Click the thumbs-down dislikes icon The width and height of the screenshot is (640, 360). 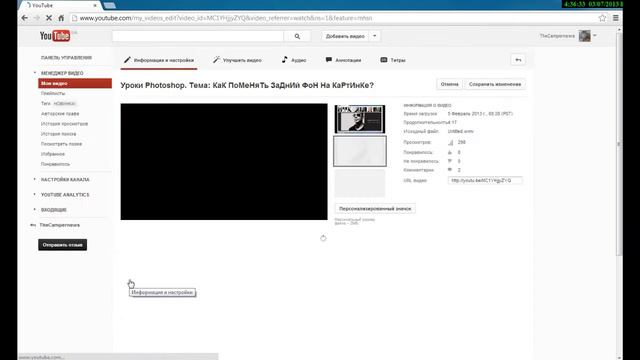[450, 161]
